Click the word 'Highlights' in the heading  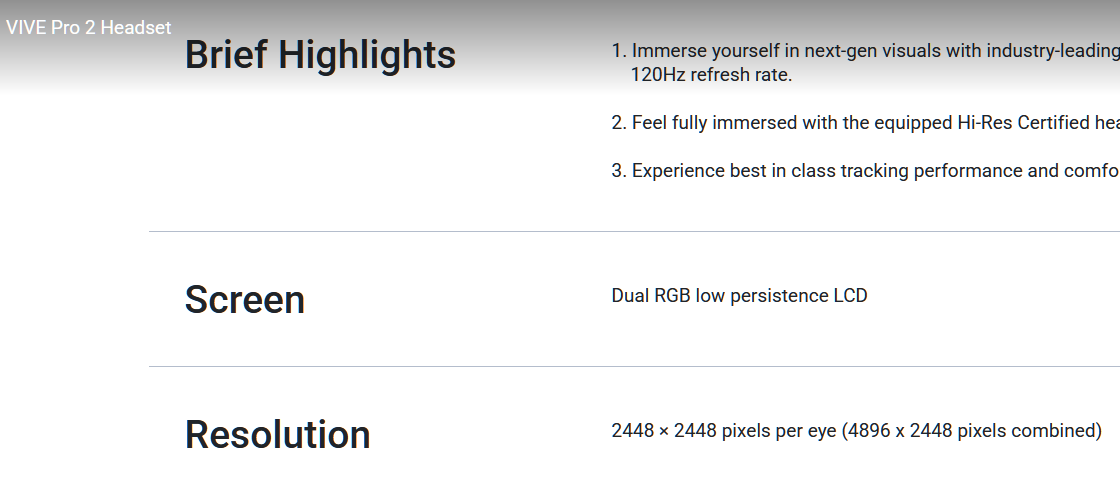(367, 55)
